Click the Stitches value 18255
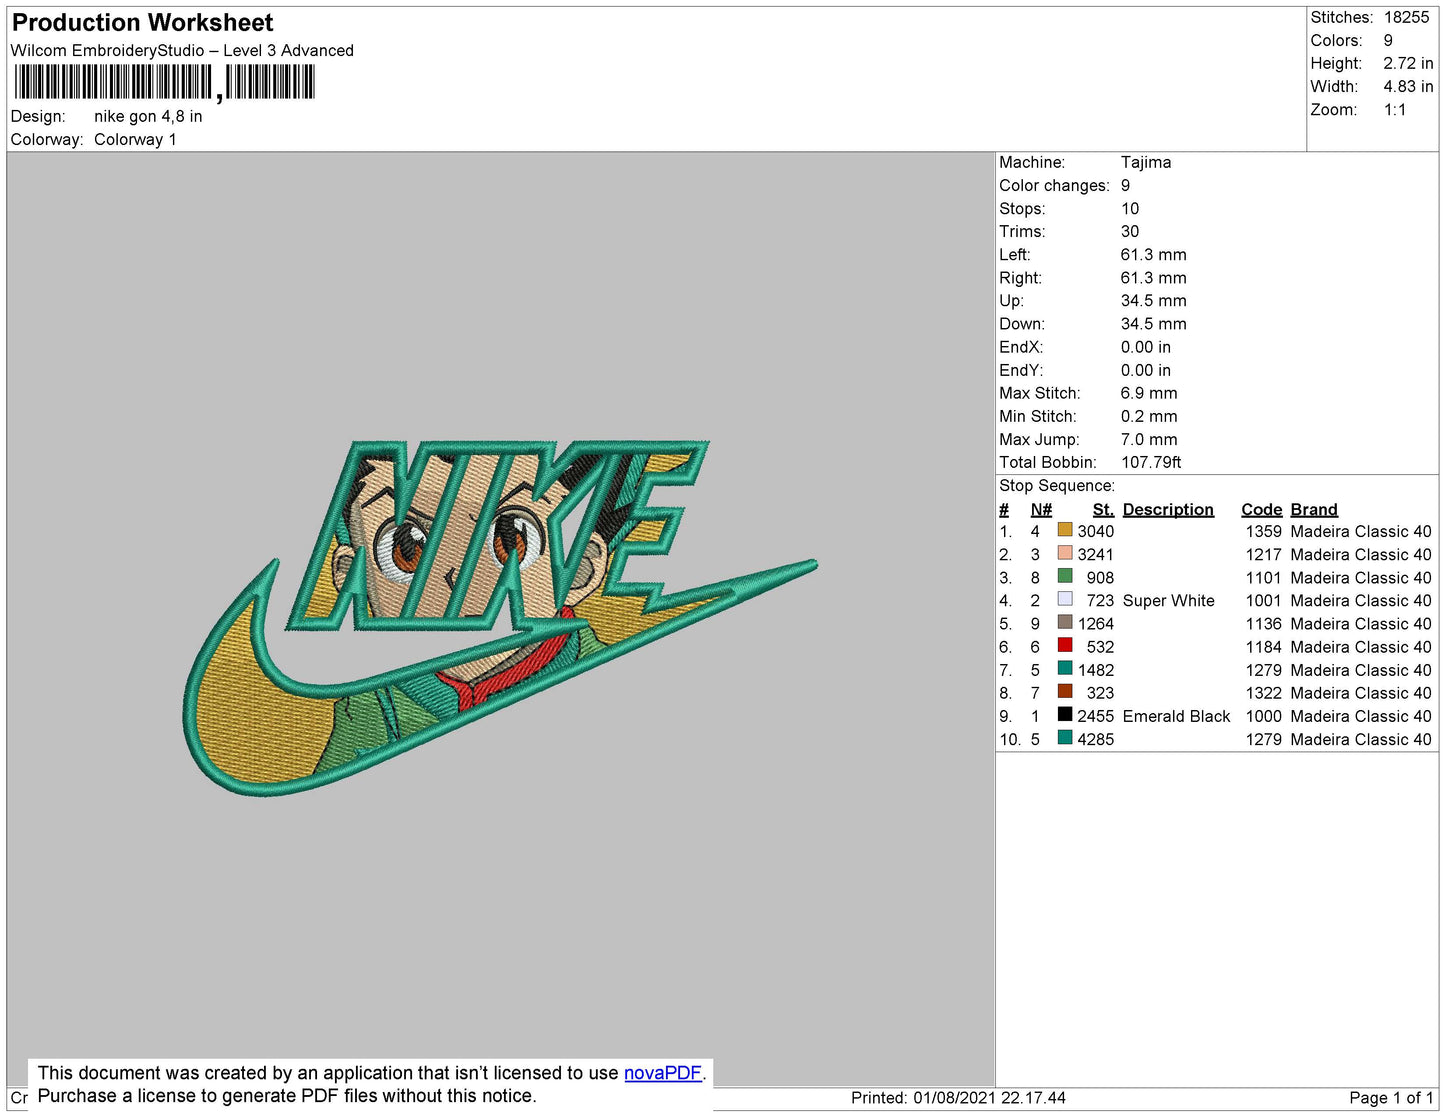 (1406, 17)
